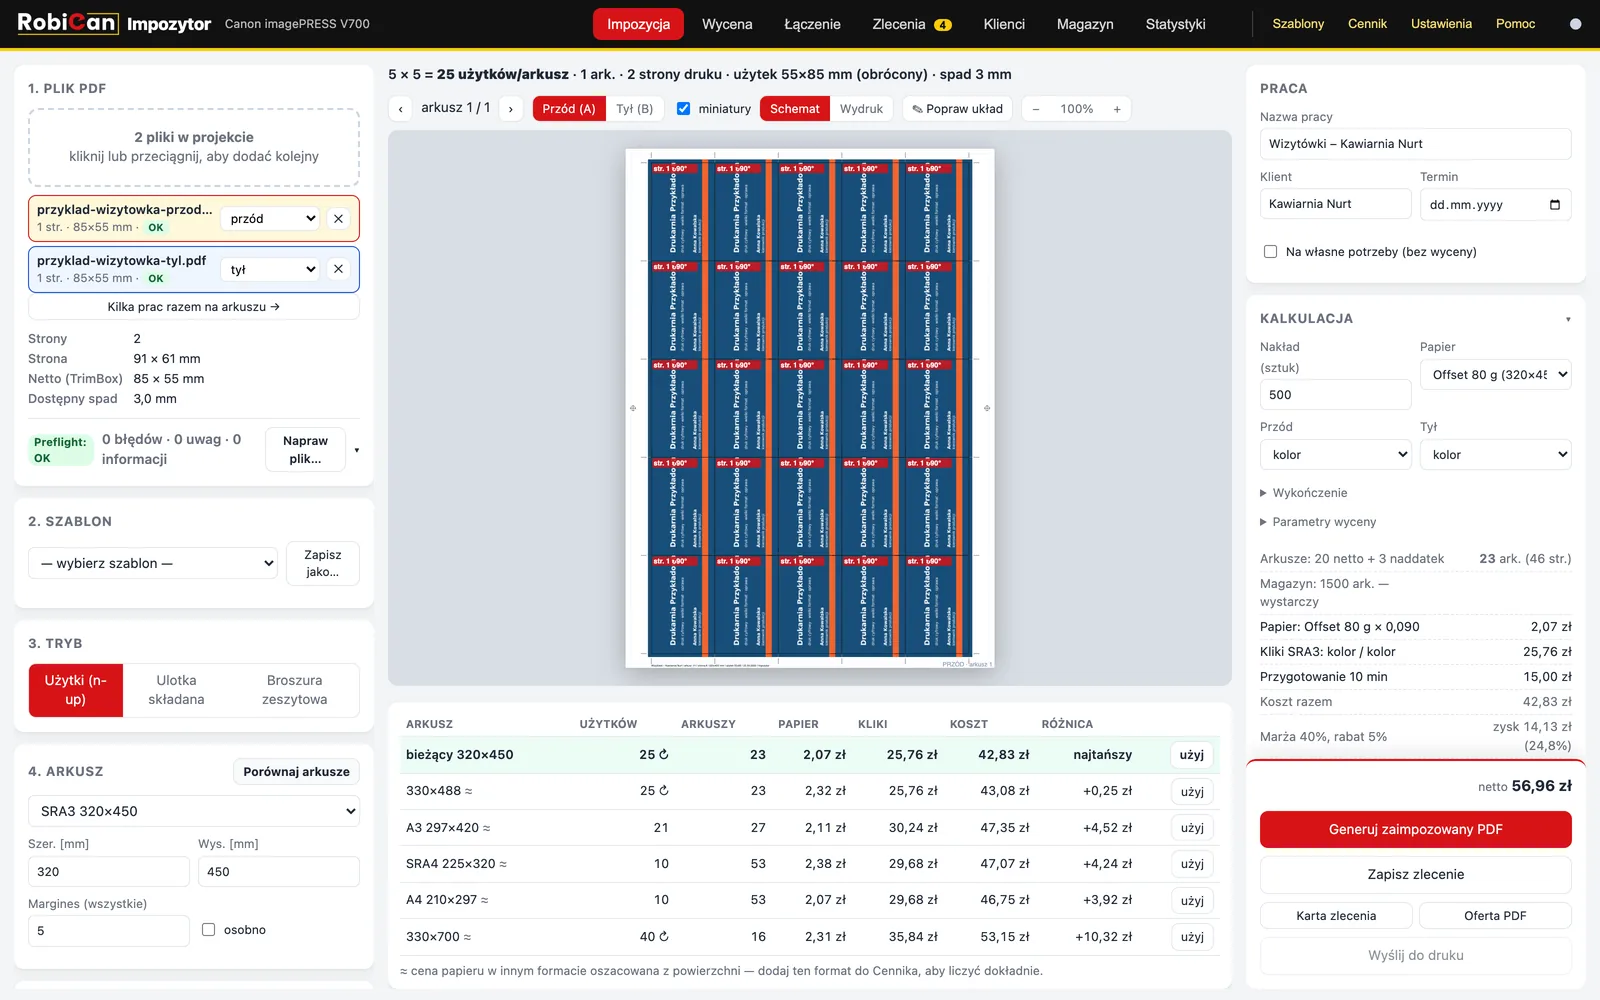Switch to Przód (A) side
The image size is (1600, 1000).
click(x=568, y=109)
